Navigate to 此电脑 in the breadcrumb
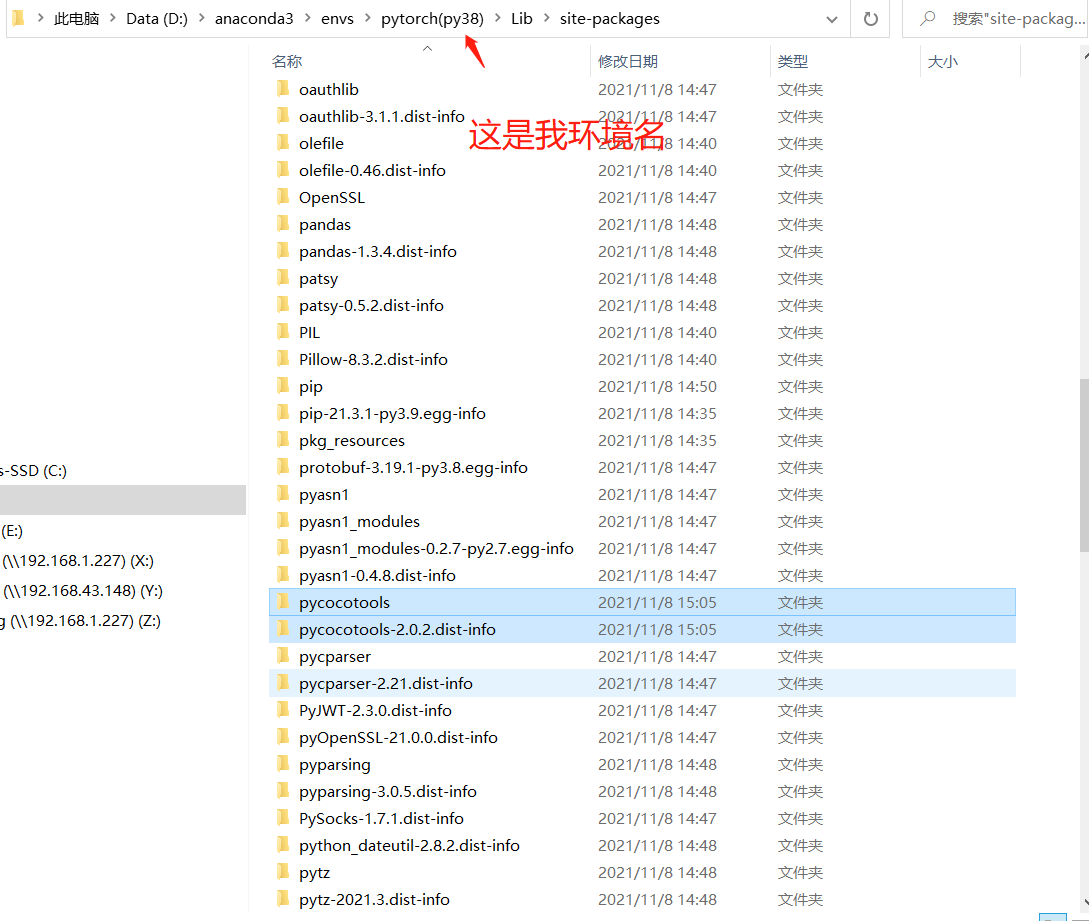 (76, 19)
